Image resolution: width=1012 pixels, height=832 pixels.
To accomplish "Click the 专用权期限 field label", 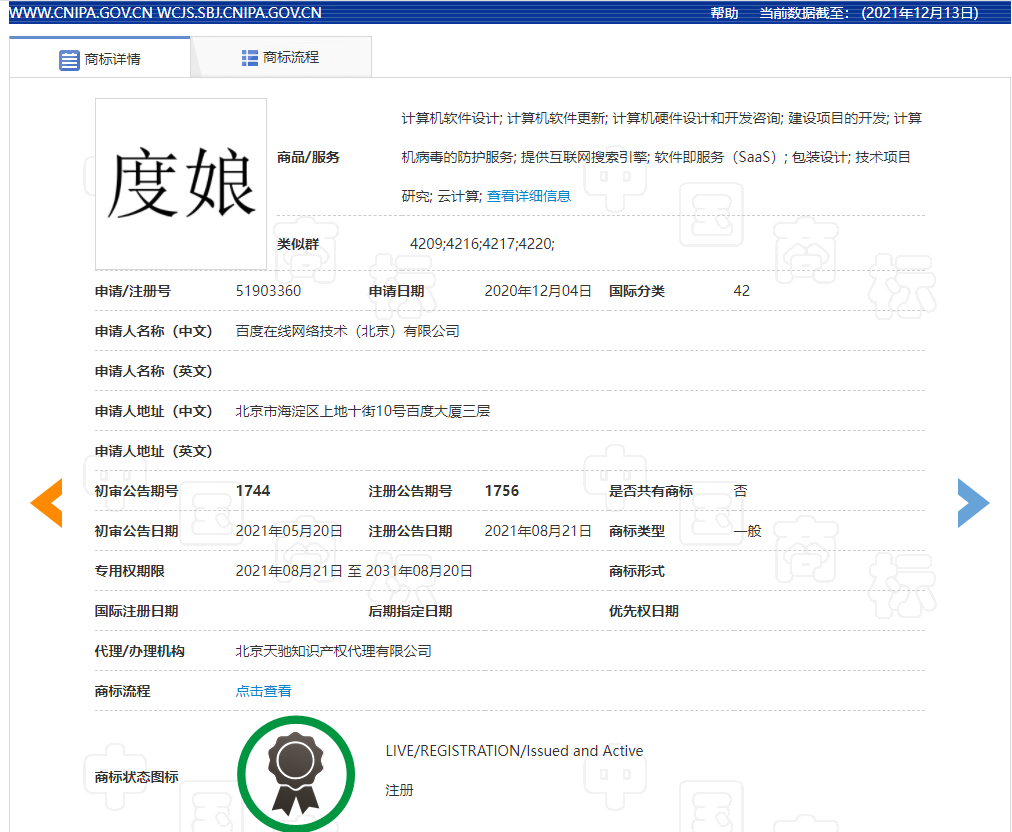I will 130,571.
